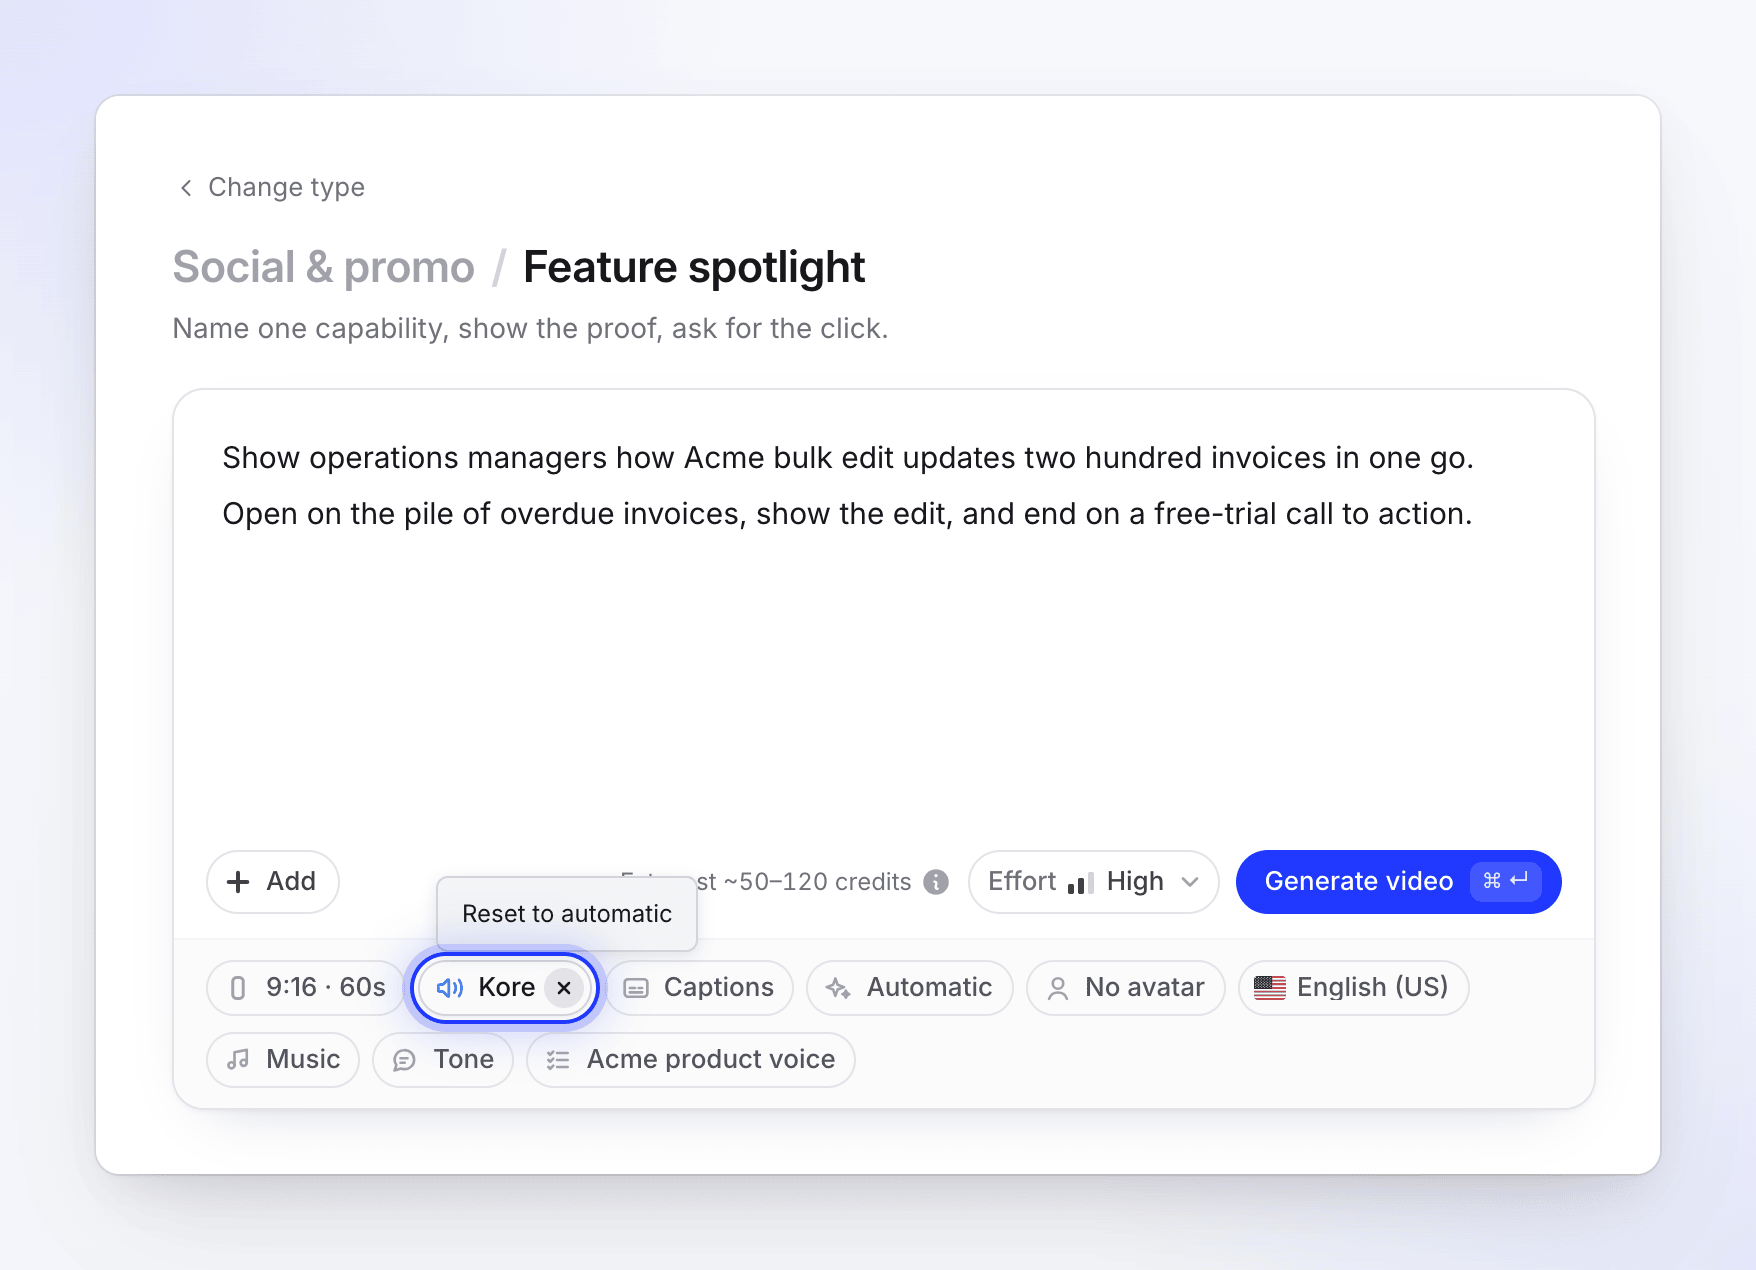
Task: Go back via Change type link
Action: point(271,187)
